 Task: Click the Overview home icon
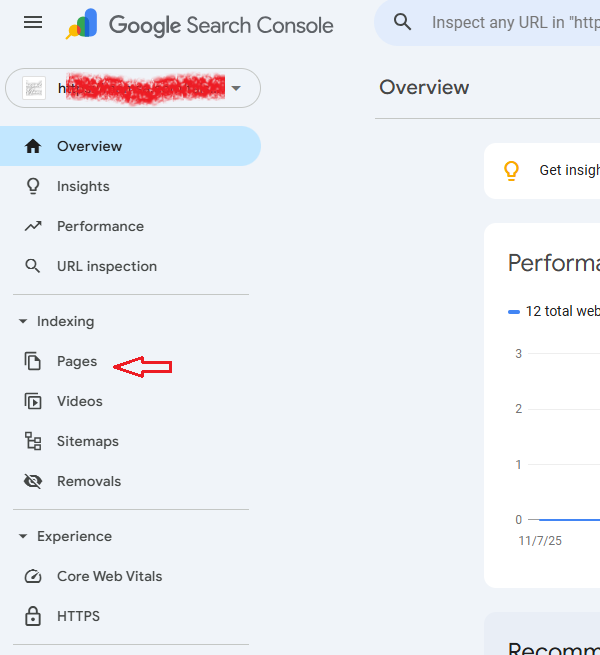(x=33, y=146)
